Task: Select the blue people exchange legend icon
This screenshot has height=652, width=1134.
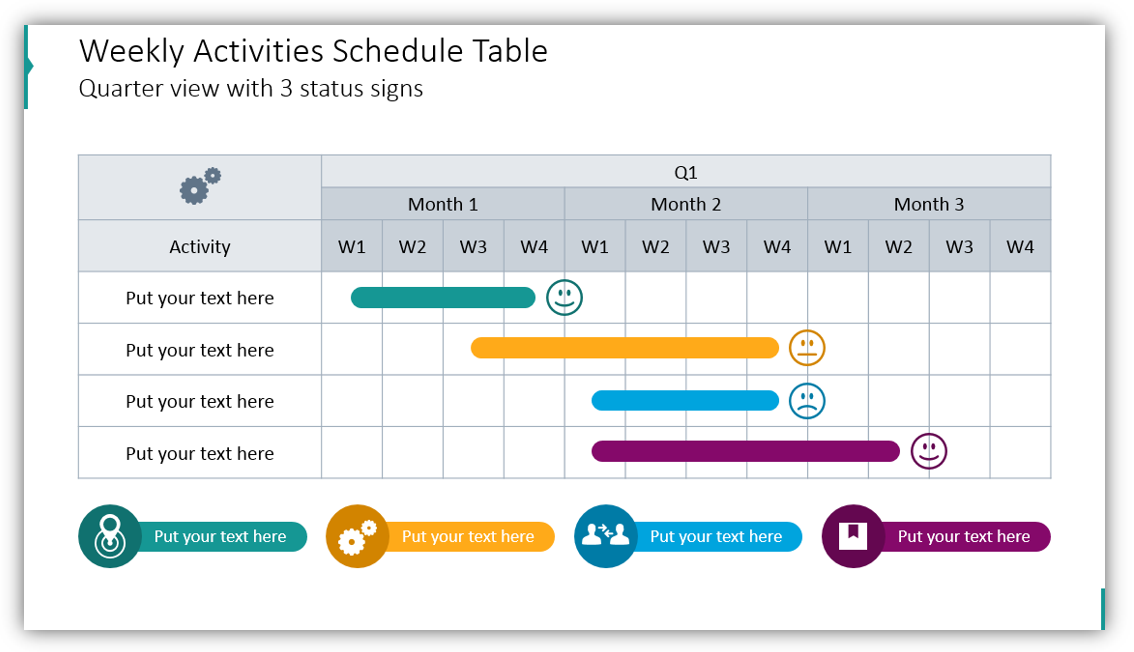Action: coord(605,537)
